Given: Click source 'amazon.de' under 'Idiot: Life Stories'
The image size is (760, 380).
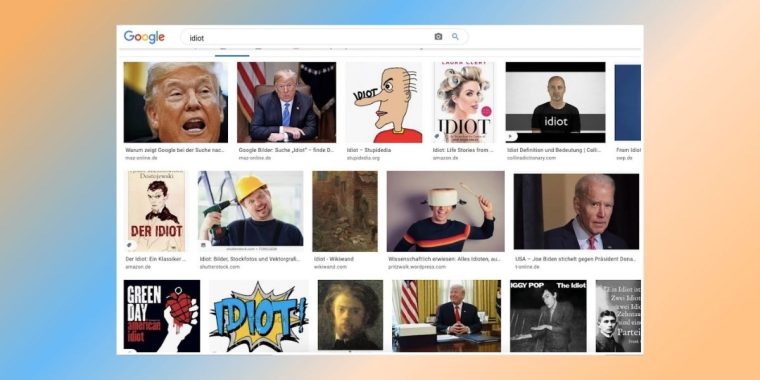Looking at the screenshot, I should 445,158.
